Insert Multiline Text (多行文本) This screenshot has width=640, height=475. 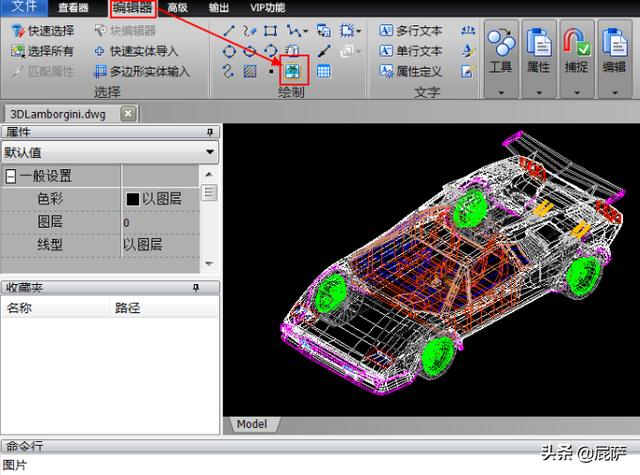click(x=410, y=31)
